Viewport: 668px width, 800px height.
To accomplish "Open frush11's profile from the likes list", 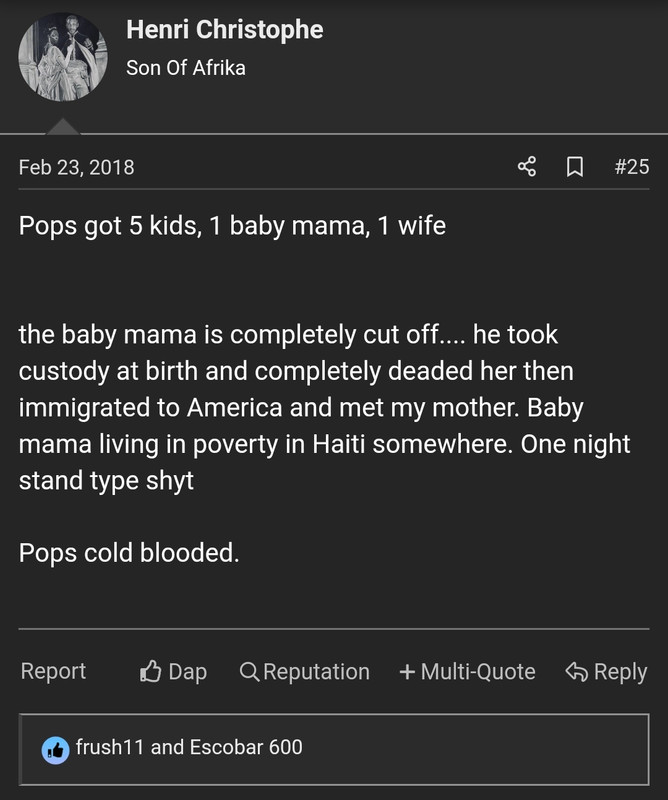I will pyautogui.click(x=110, y=747).
